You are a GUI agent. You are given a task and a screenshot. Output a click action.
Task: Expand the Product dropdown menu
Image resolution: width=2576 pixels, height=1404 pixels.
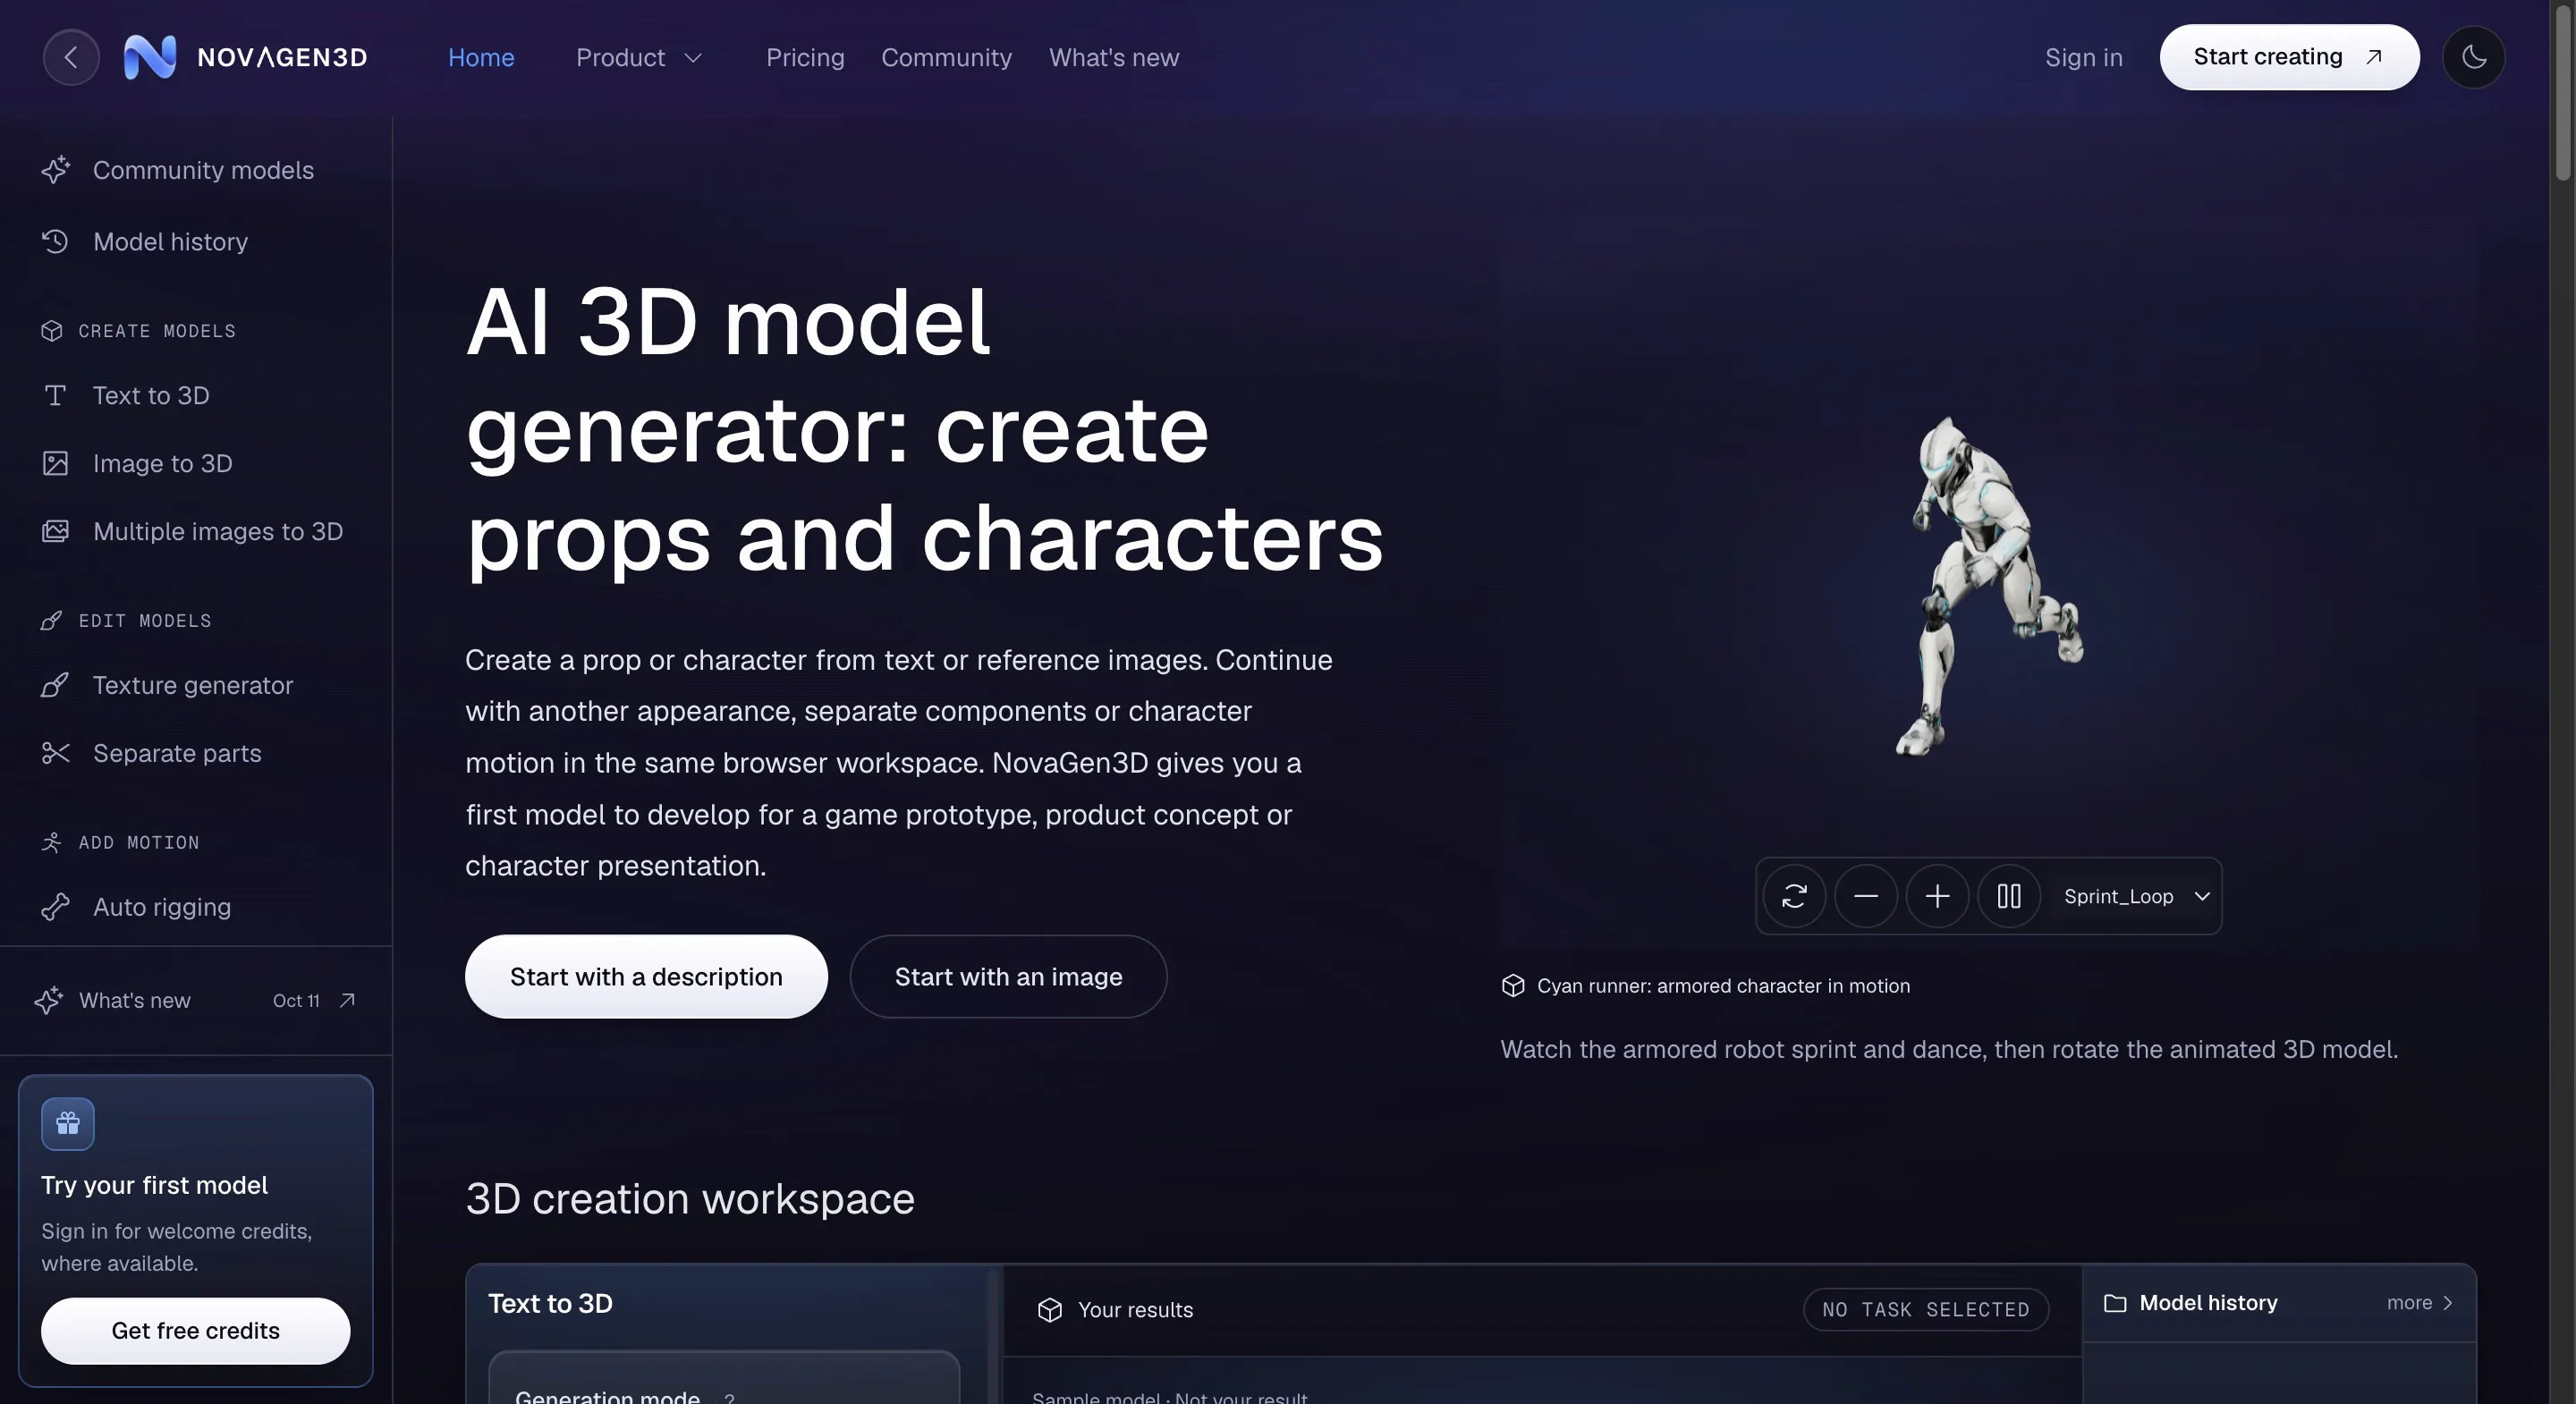(x=639, y=57)
